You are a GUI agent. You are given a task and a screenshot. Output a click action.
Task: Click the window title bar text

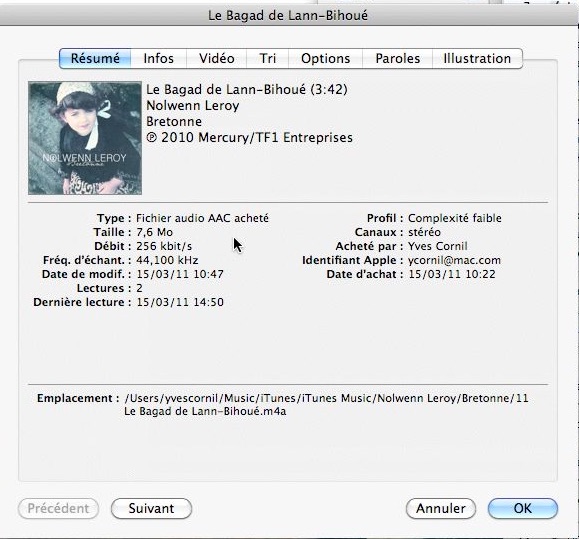[x=288, y=16]
